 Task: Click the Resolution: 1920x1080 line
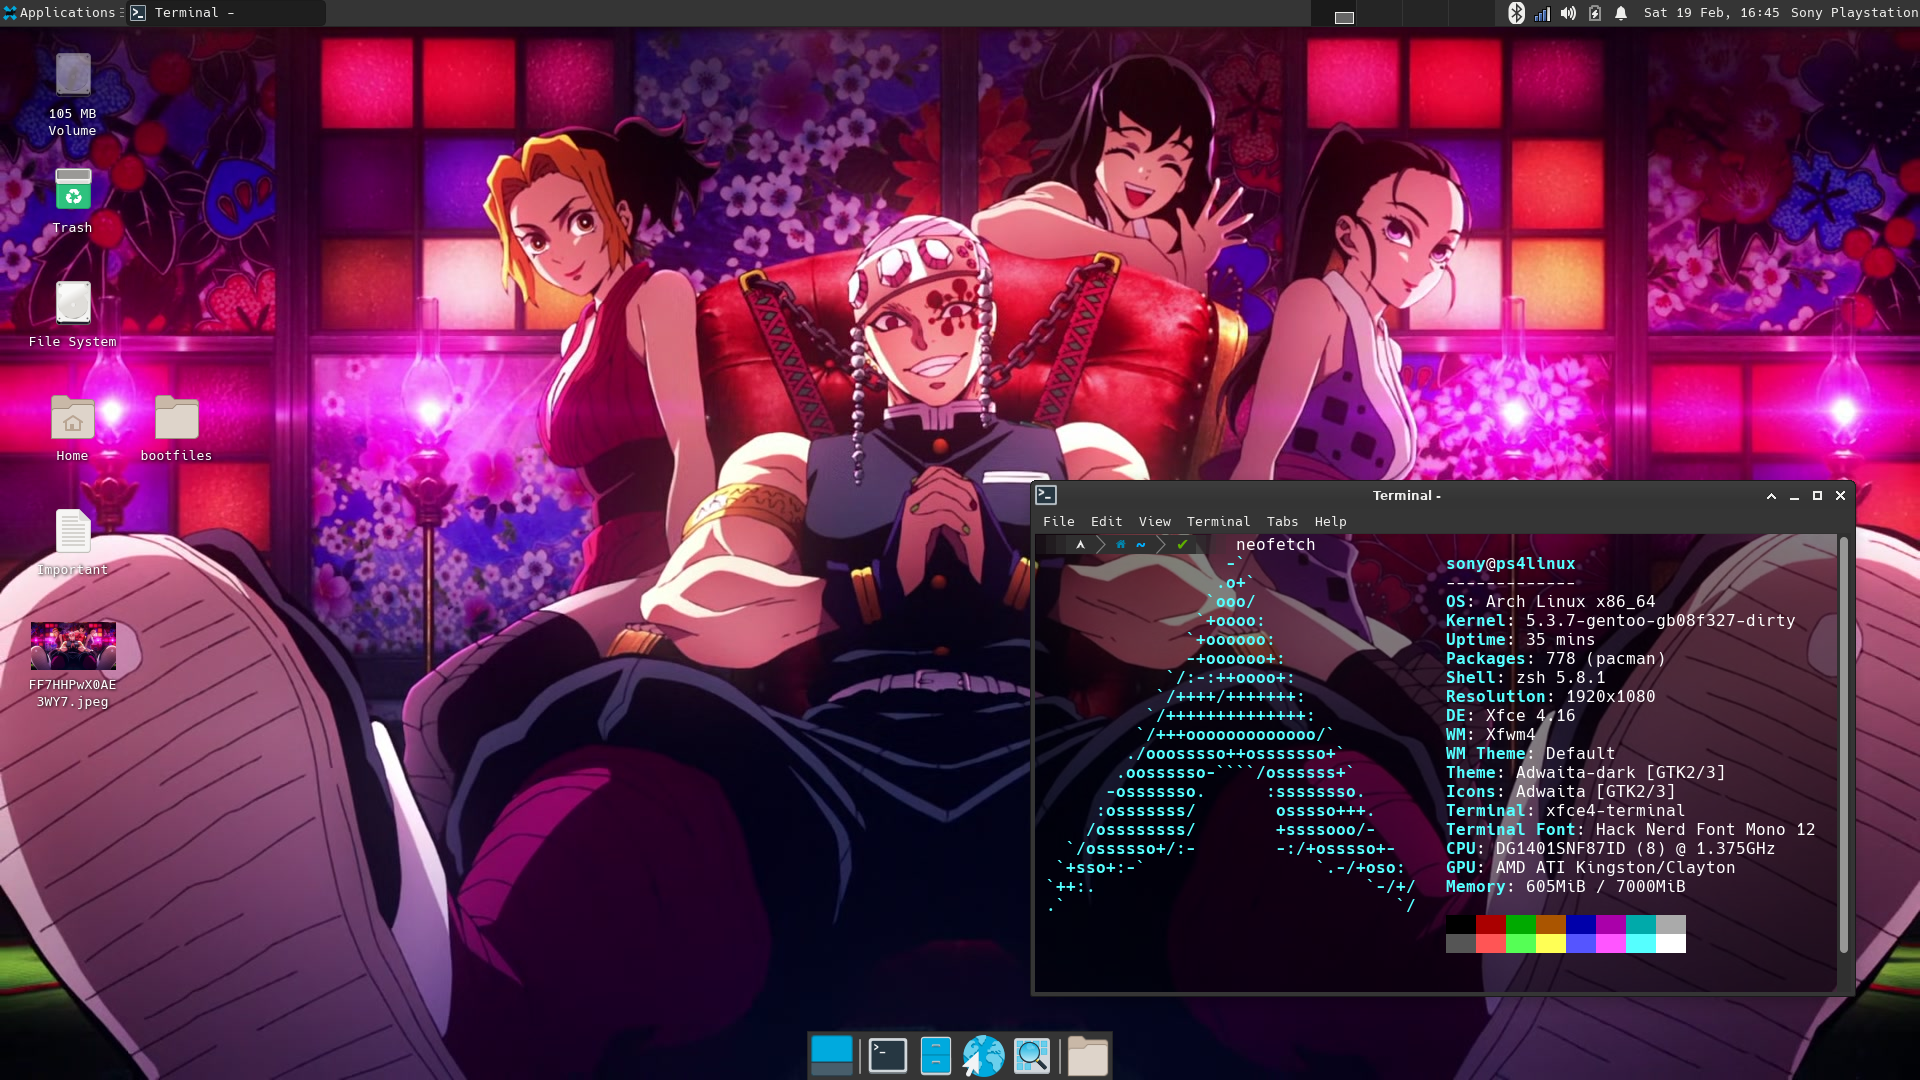click(1550, 697)
